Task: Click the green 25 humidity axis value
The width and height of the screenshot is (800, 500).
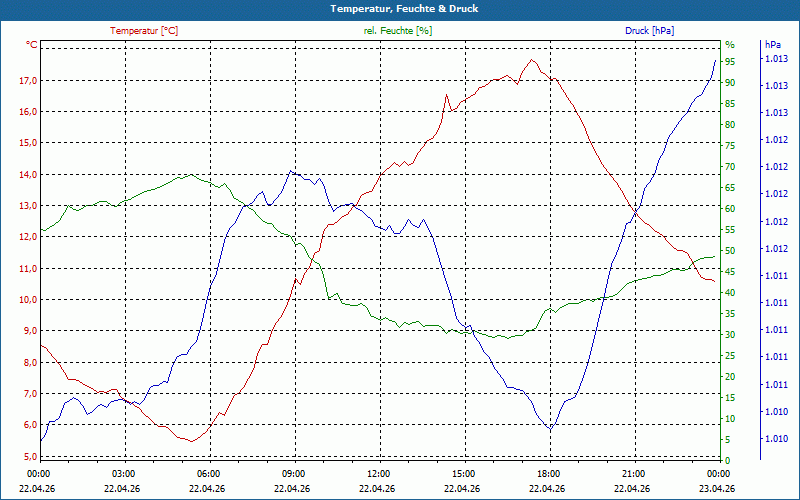Action: point(730,356)
